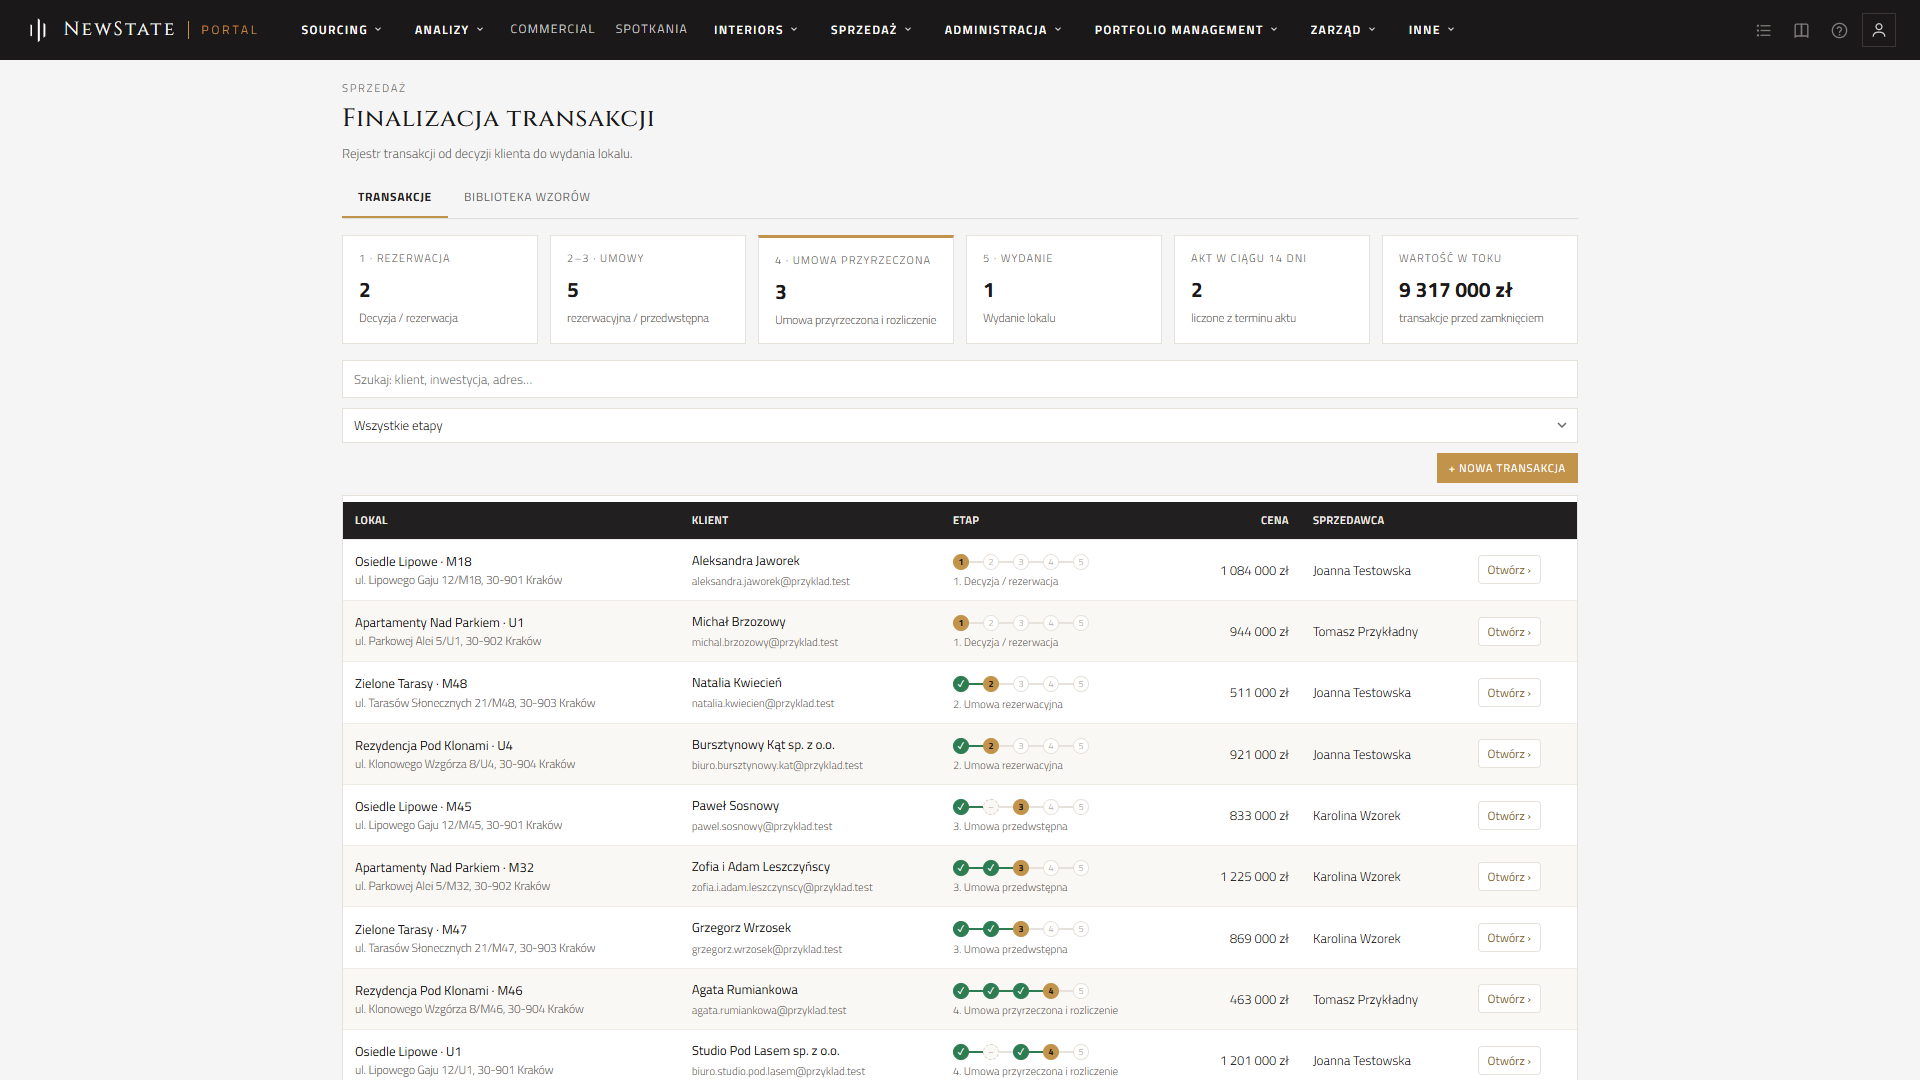Viewport: 1920px width, 1080px height.
Task: Click stage 2 circle in Natalia Kwiecień row
Action: pyautogui.click(x=991, y=684)
